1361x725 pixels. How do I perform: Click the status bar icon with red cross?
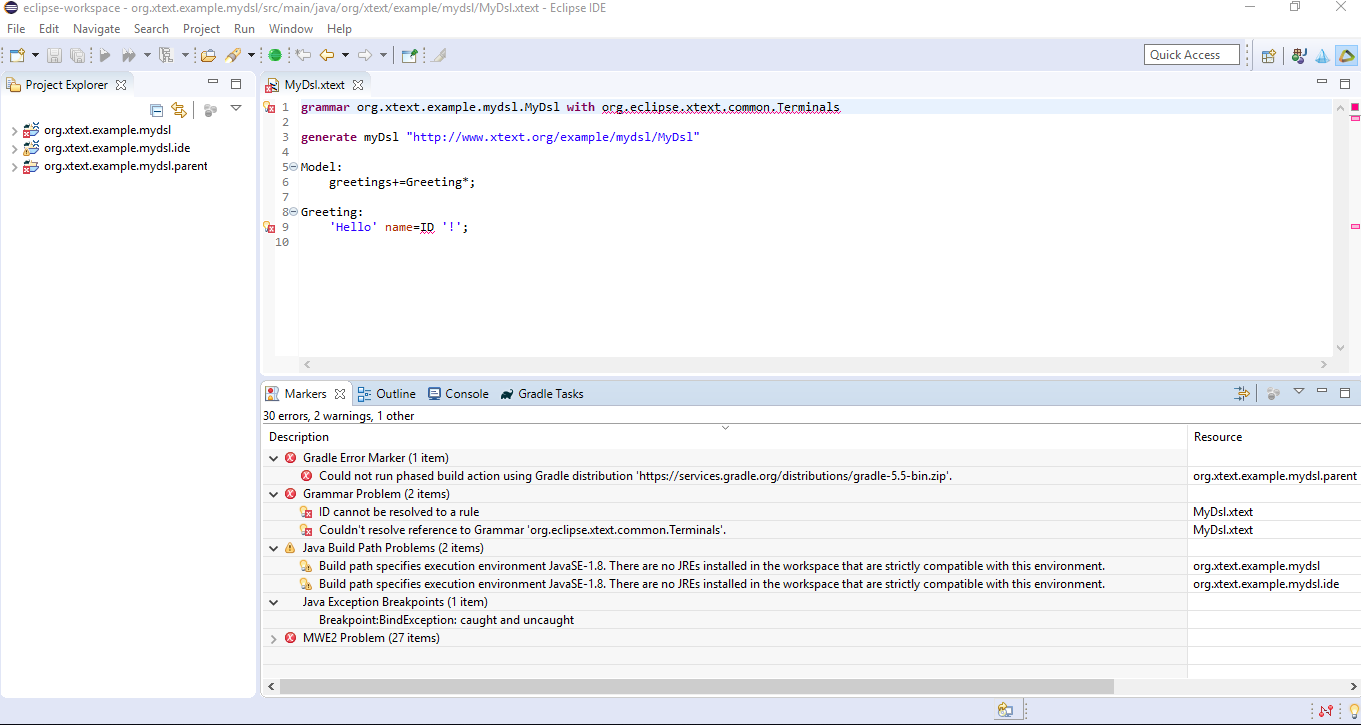tap(1326, 711)
